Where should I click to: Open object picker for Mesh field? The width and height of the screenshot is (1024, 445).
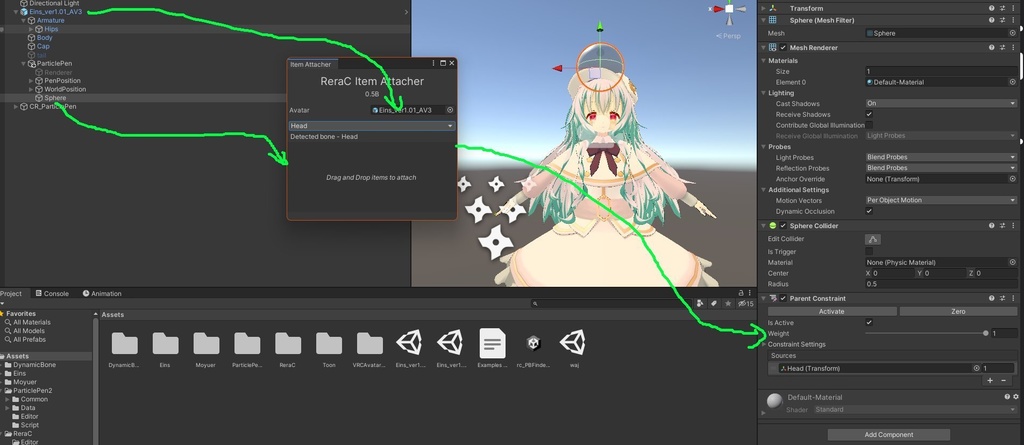1012,33
